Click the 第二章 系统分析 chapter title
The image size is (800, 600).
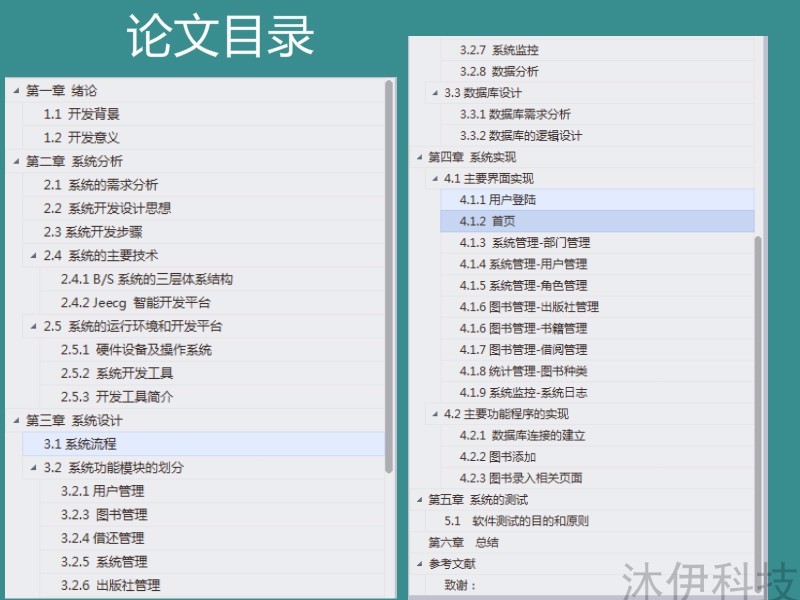point(74,161)
